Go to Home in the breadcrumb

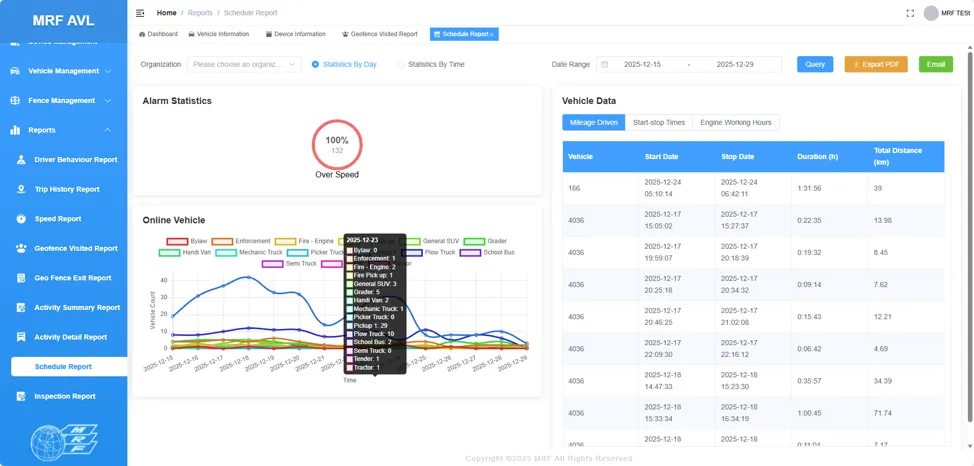(166, 12)
